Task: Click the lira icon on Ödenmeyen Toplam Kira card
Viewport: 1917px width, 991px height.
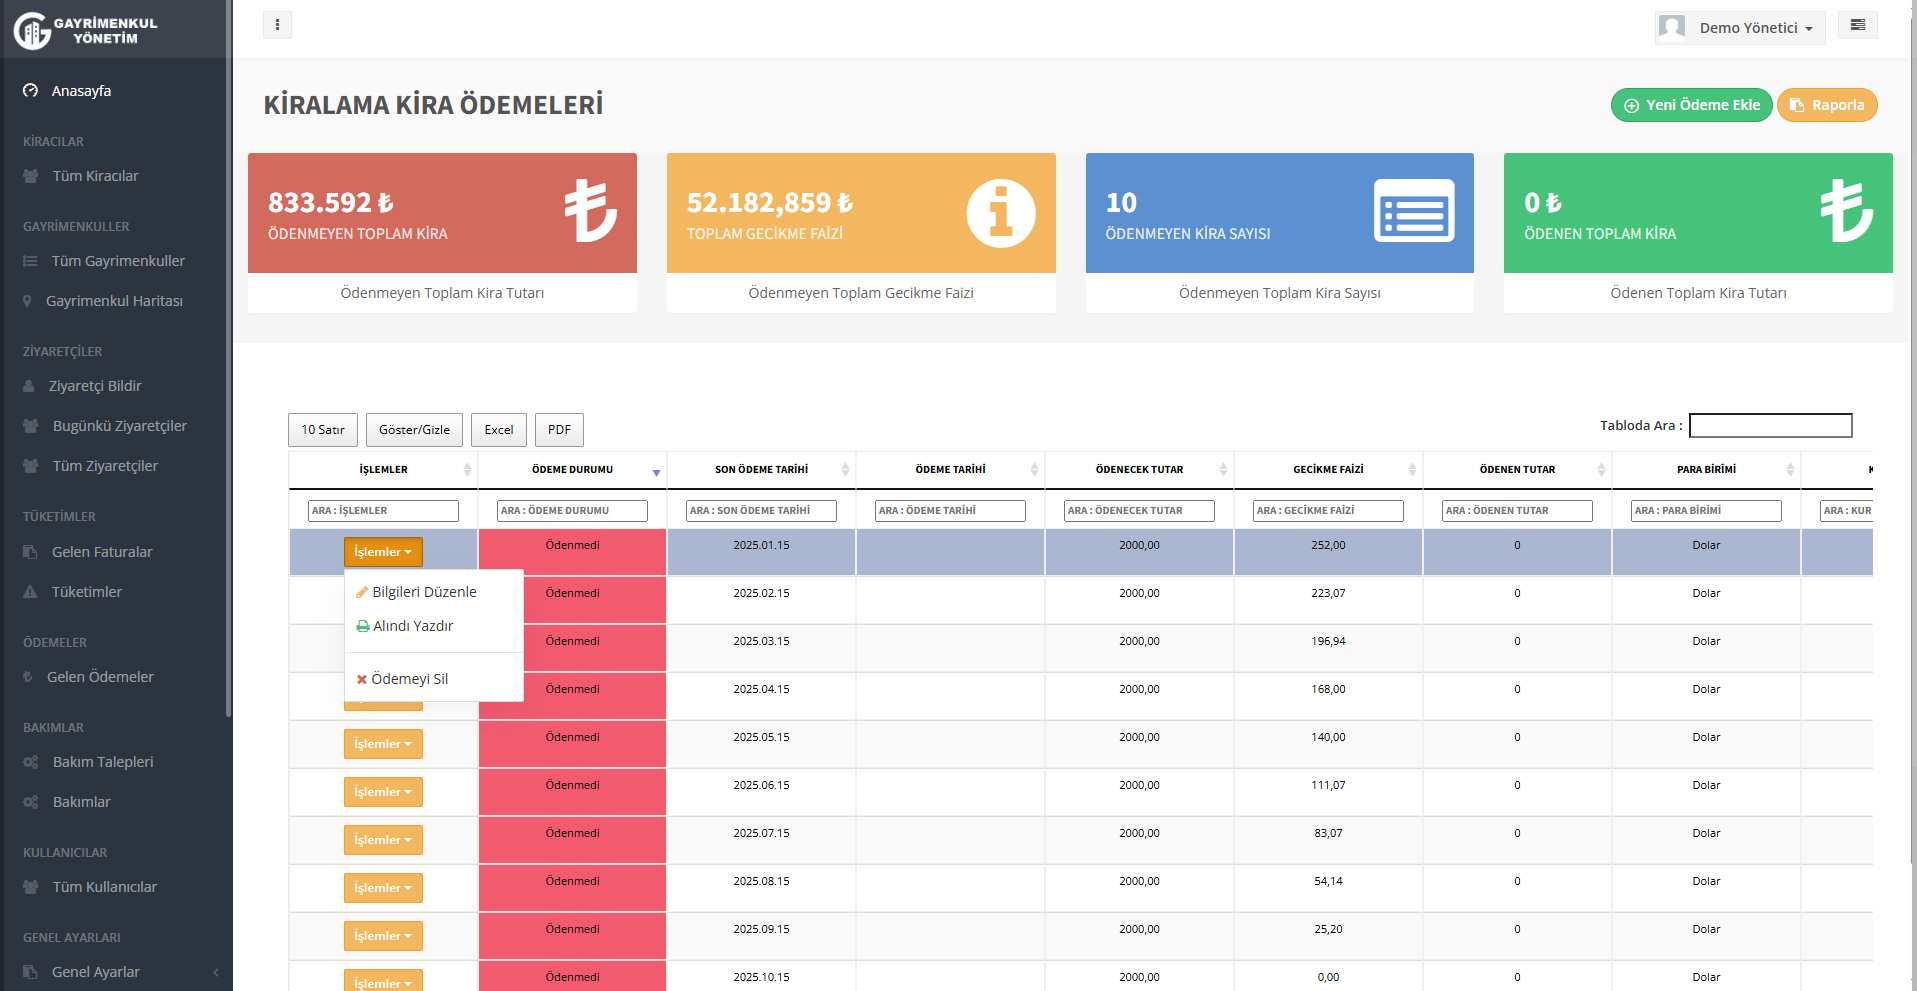Action: tap(590, 211)
